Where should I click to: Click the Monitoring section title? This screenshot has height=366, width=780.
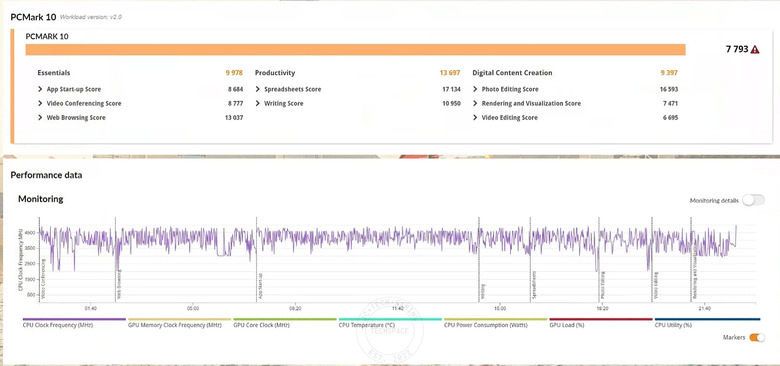click(41, 199)
